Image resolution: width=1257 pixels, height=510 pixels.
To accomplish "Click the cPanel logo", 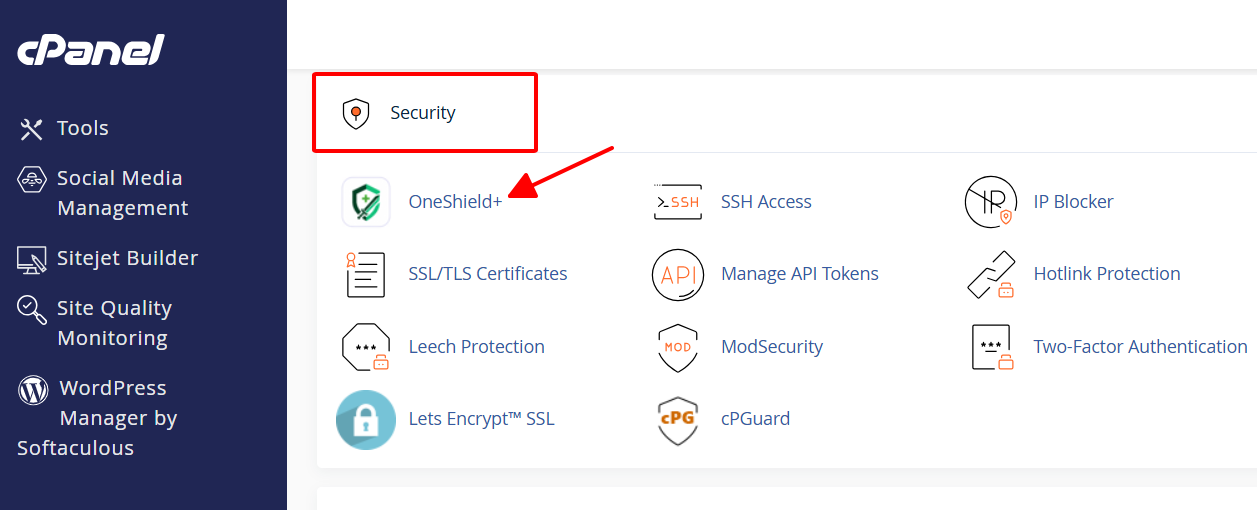I will (91, 50).
